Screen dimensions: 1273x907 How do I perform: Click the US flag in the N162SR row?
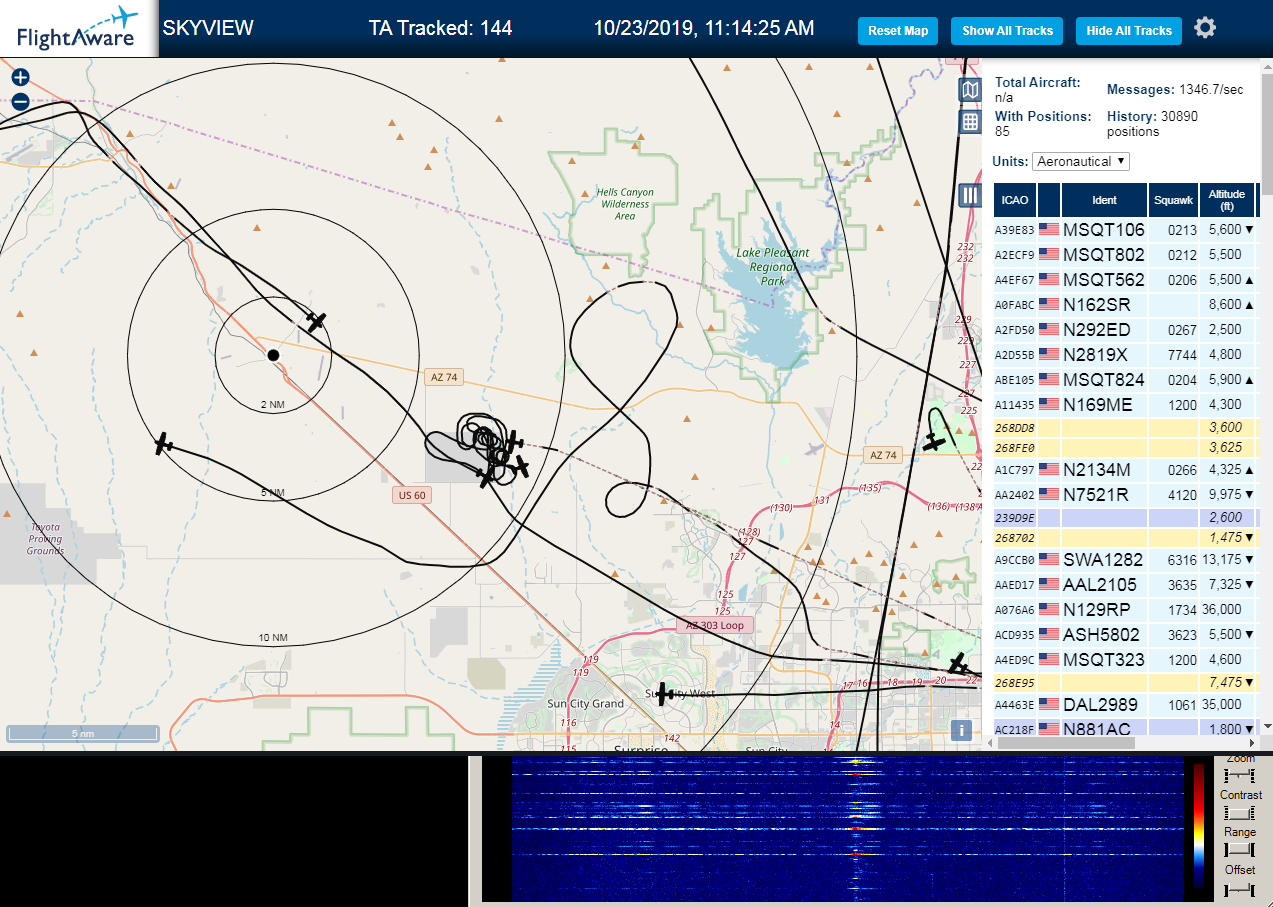tap(1049, 304)
